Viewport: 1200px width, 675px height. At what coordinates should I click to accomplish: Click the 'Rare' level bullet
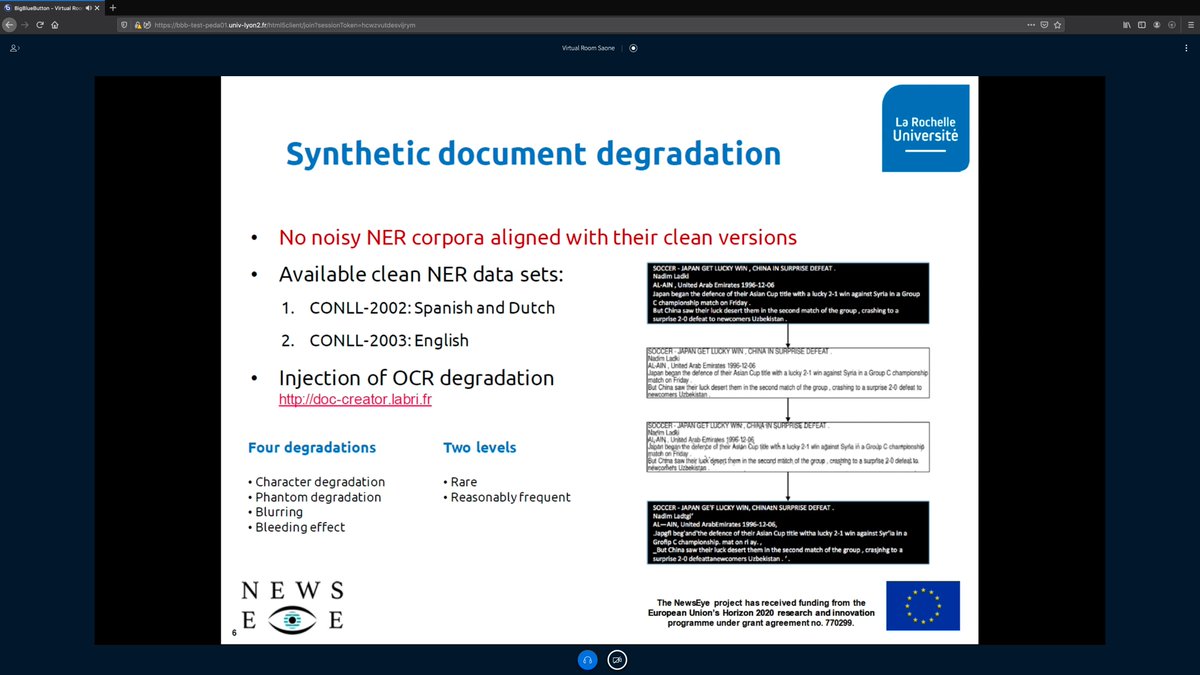(460, 482)
